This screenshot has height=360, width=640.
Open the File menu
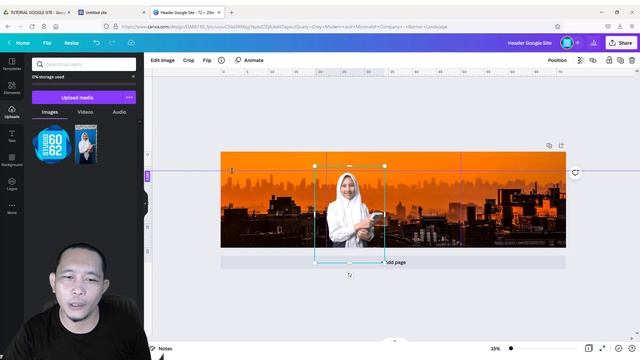[47, 43]
